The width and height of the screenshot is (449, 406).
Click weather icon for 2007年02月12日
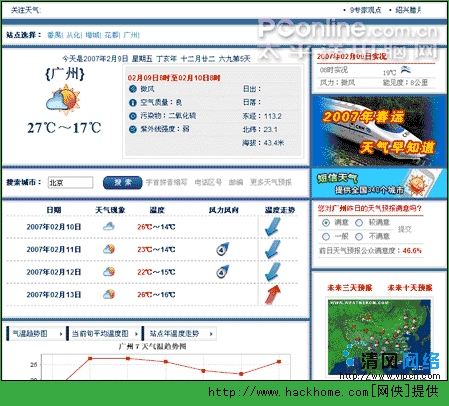tap(109, 272)
